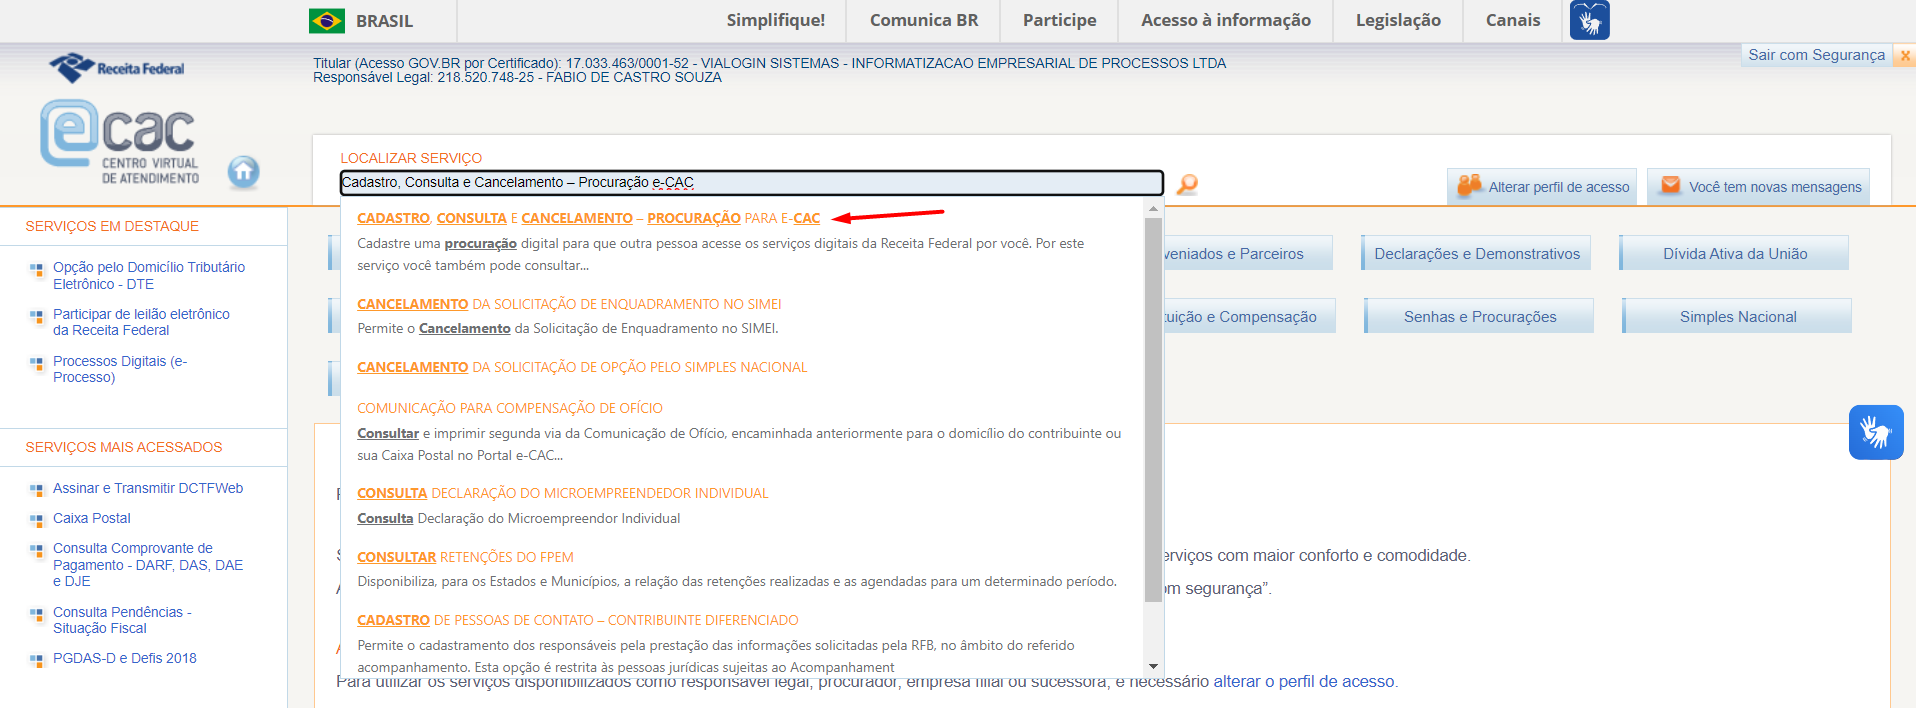Select Cadastro, Consulta e Cancelamento – Procuração result
This screenshot has height=708, width=1916.
[588, 218]
